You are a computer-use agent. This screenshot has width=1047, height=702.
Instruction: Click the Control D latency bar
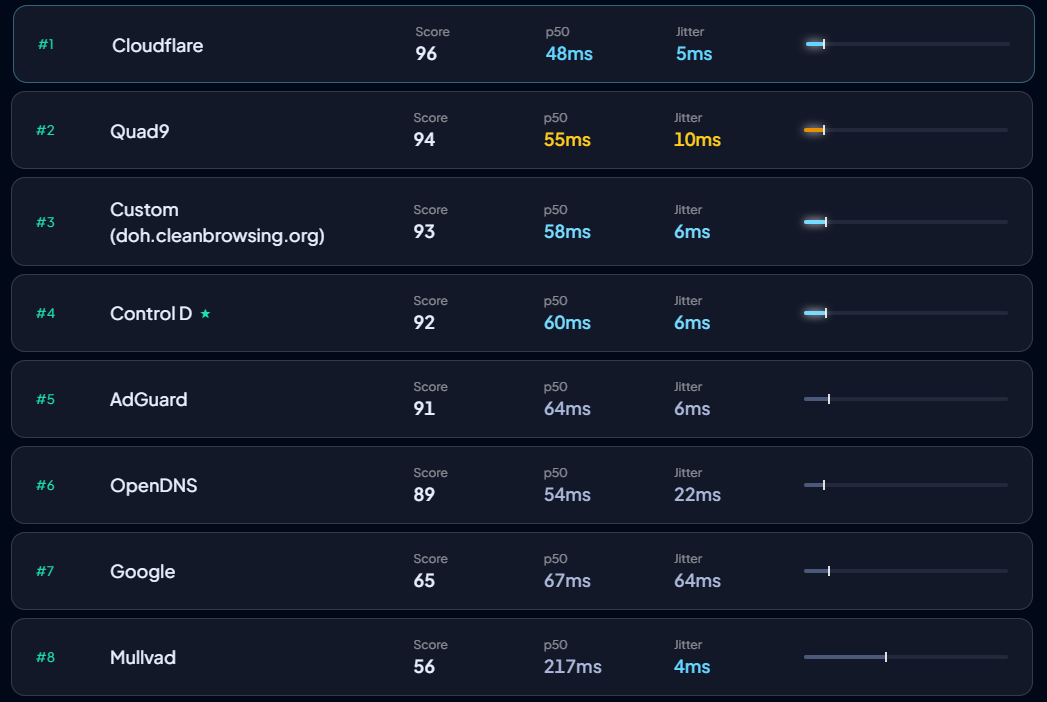pos(905,313)
